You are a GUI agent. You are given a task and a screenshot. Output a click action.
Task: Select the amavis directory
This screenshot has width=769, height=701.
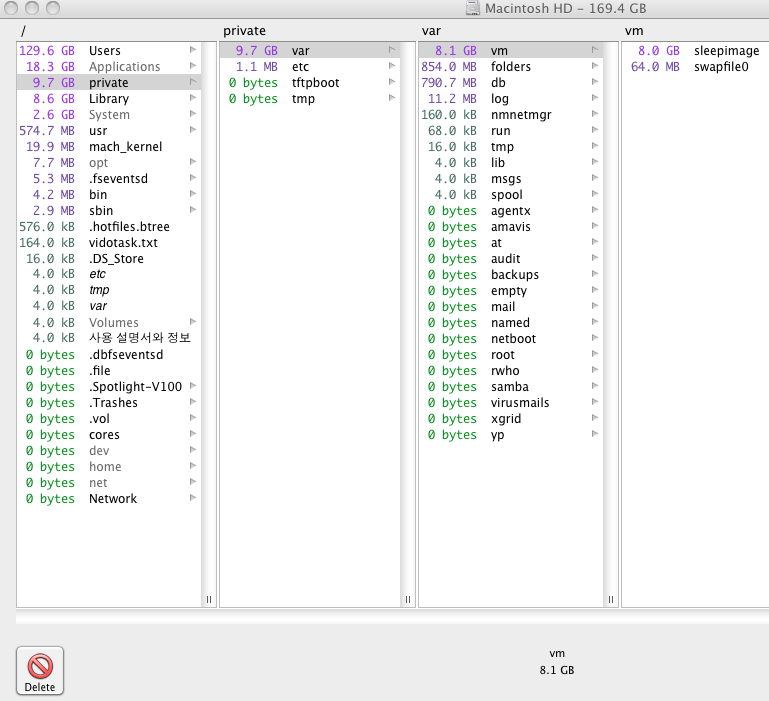point(511,227)
